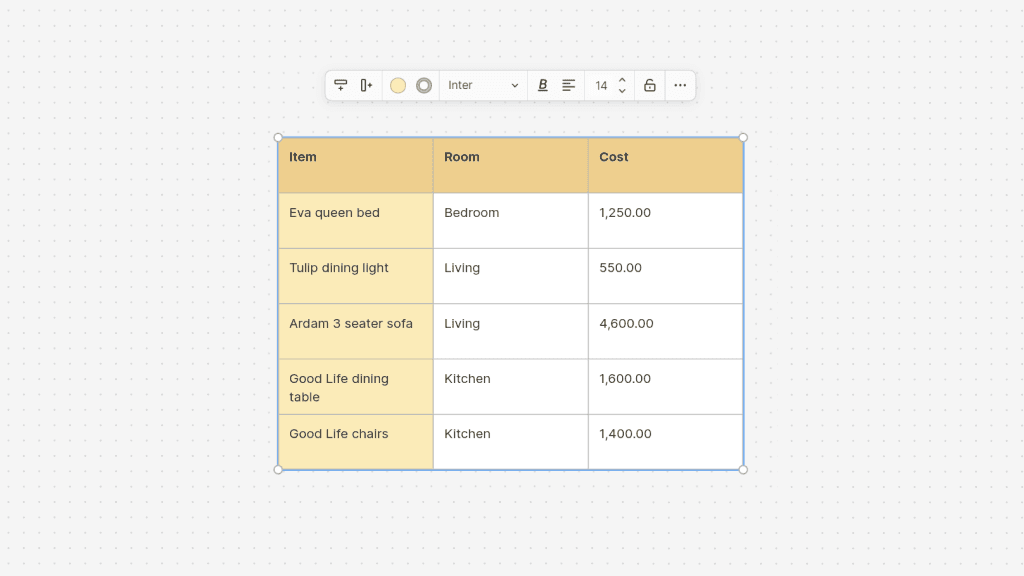Select the 1,250.00 cost cell

[x=665, y=221]
